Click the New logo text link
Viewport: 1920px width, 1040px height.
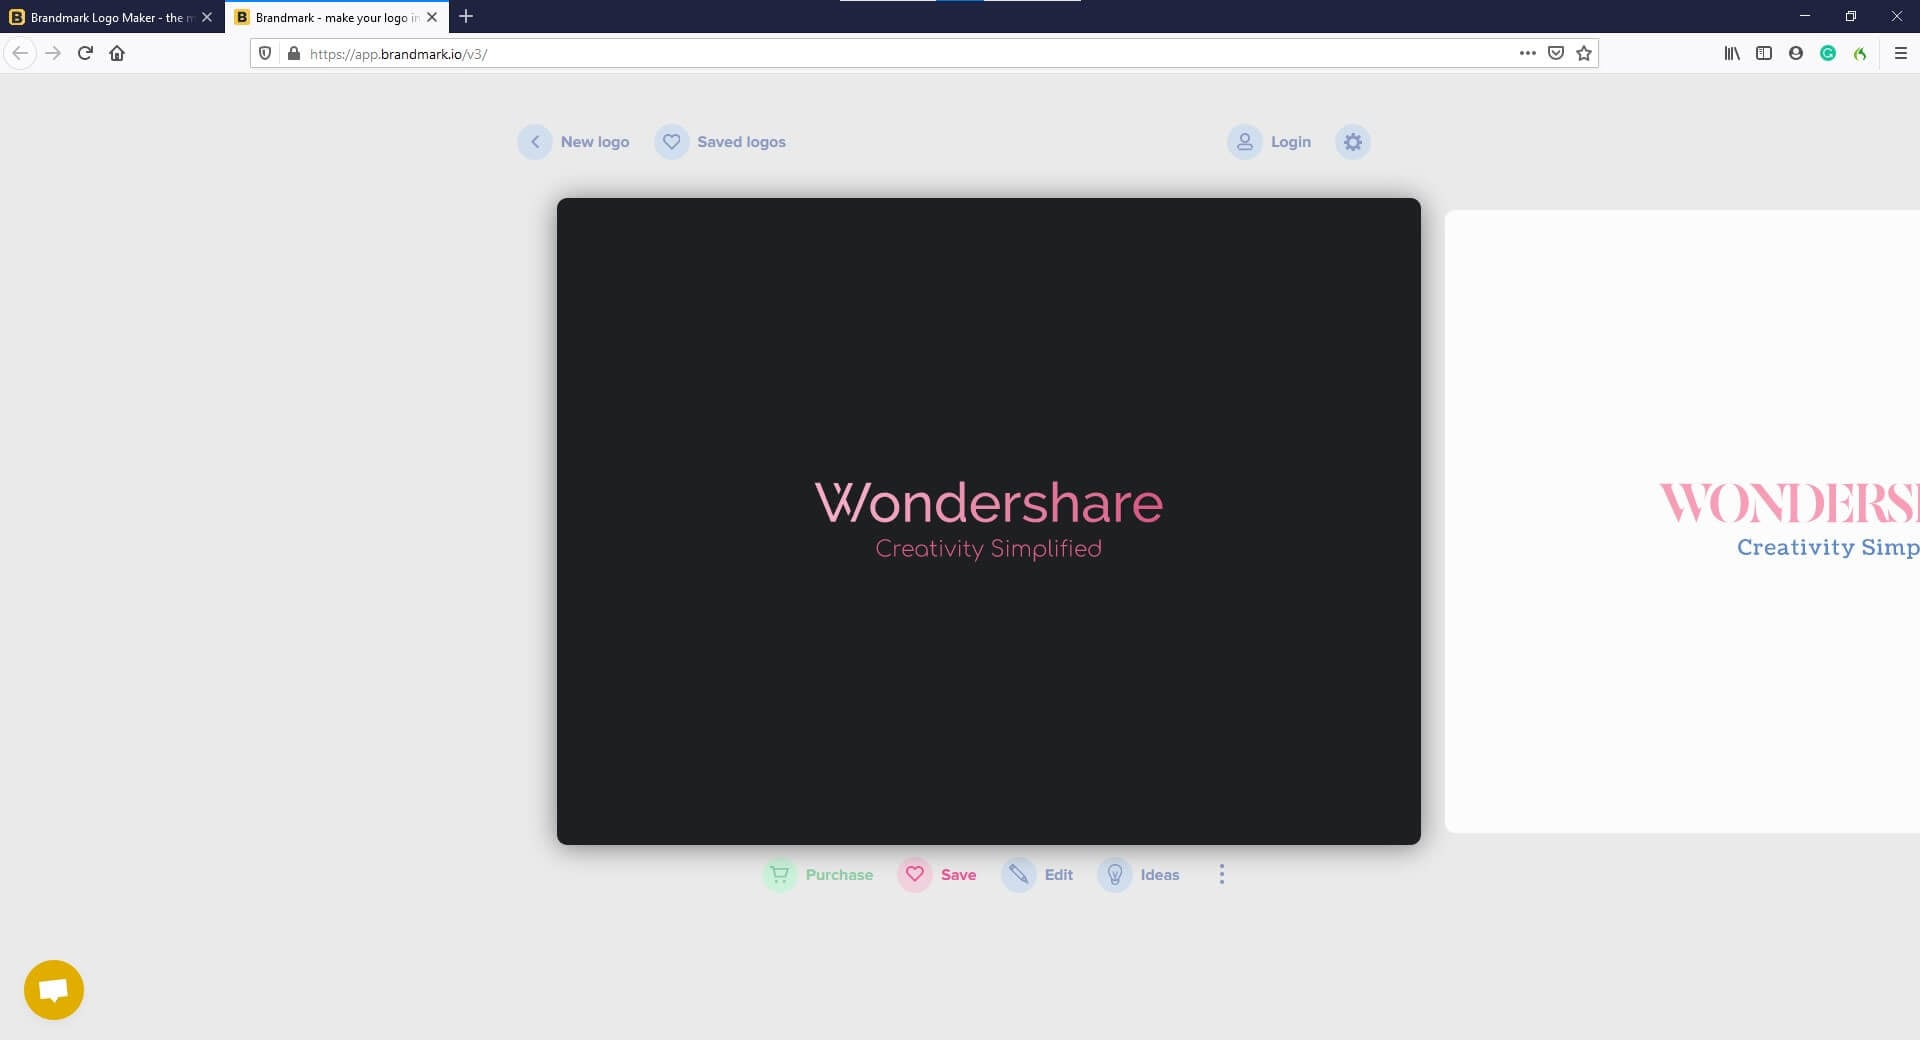pyautogui.click(x=595, y=142)
